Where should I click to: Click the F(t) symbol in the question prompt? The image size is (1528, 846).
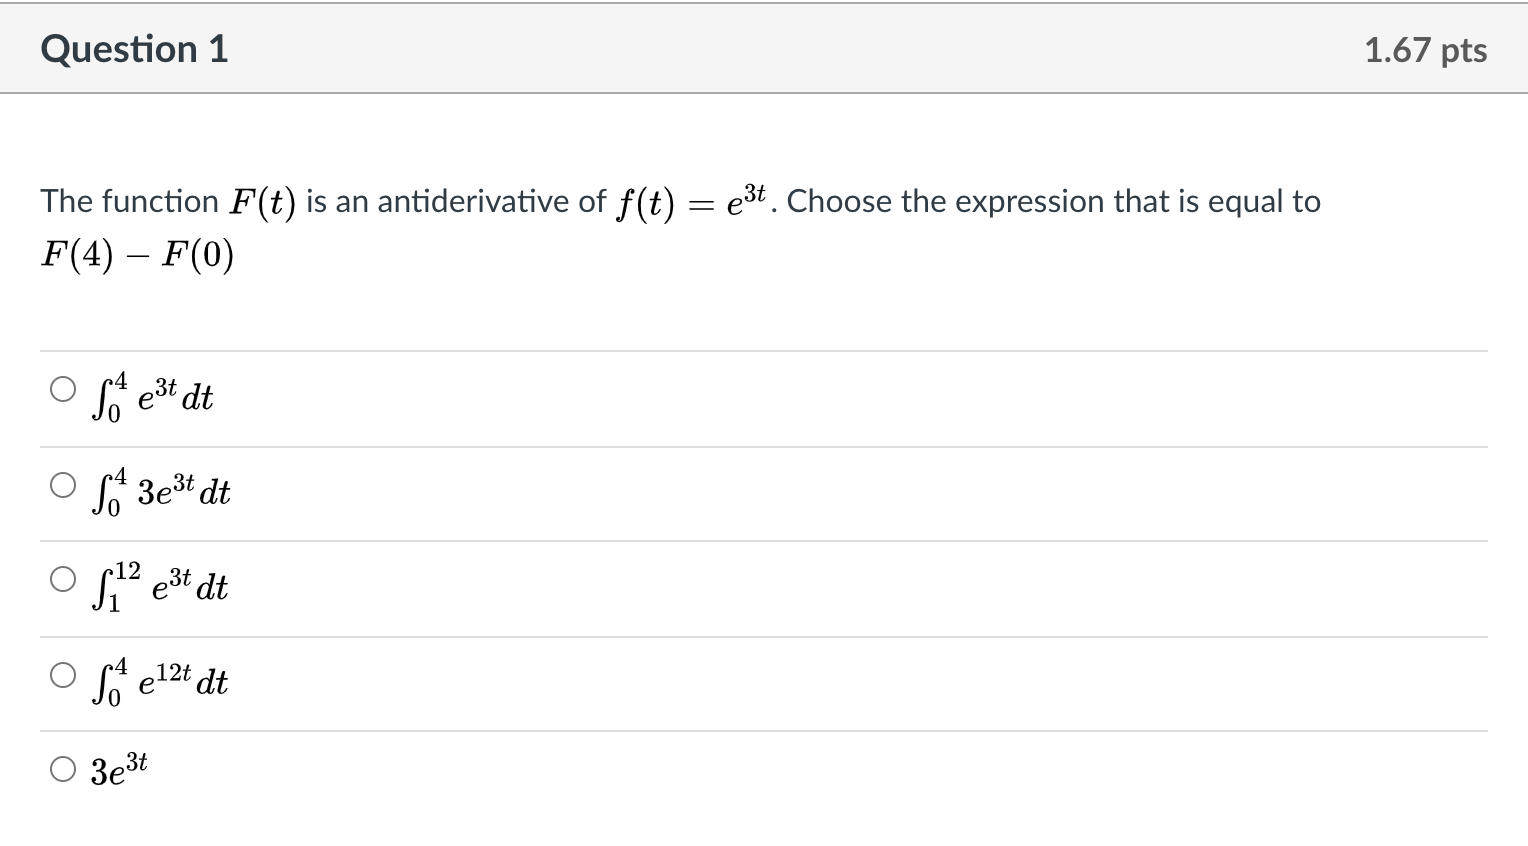[x=263, y=203]
